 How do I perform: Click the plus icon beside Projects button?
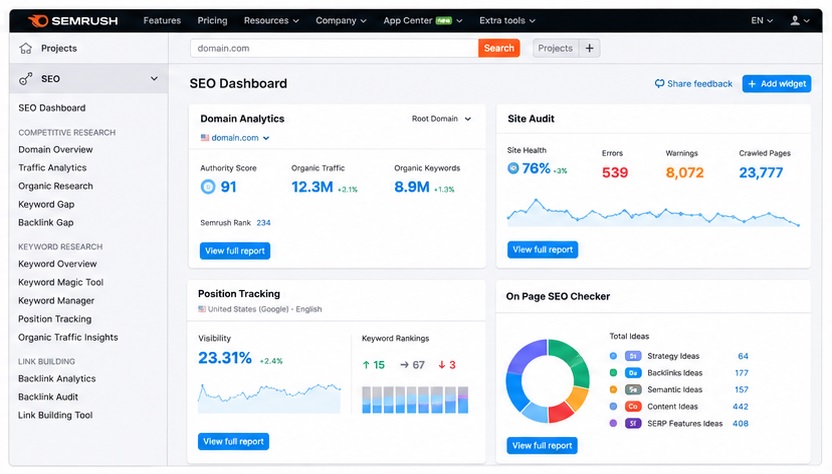click(x=590, y=48)
